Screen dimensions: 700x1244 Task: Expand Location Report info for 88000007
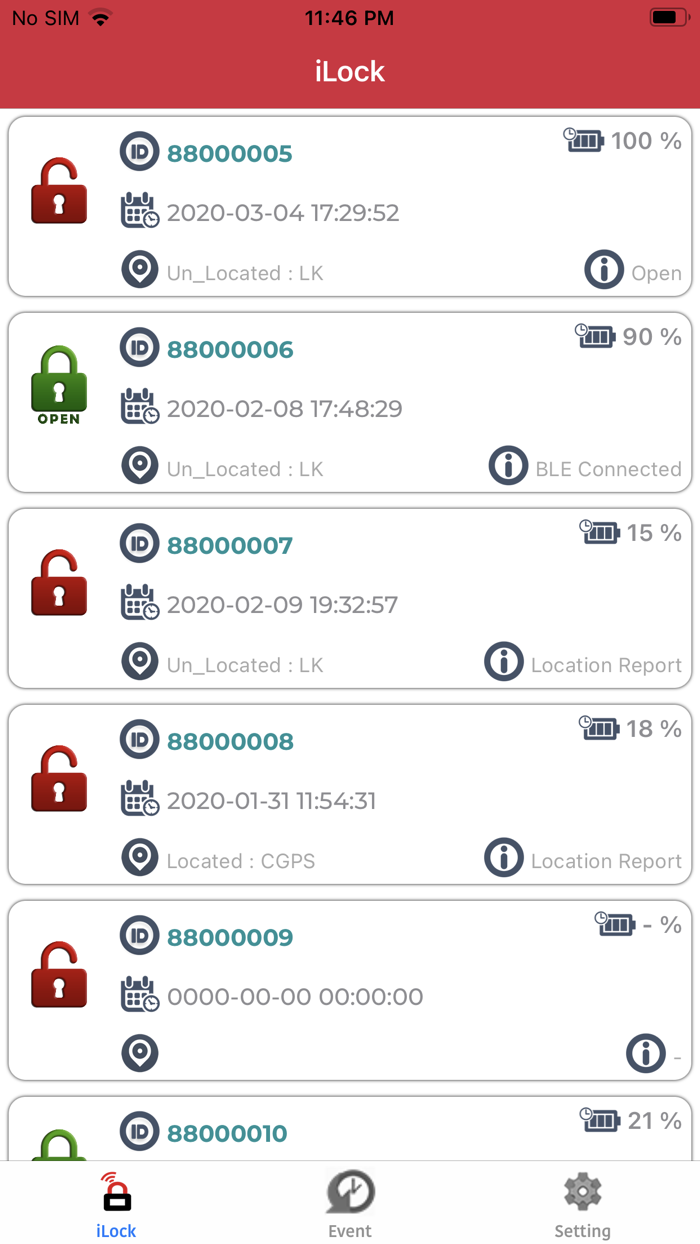504,661
